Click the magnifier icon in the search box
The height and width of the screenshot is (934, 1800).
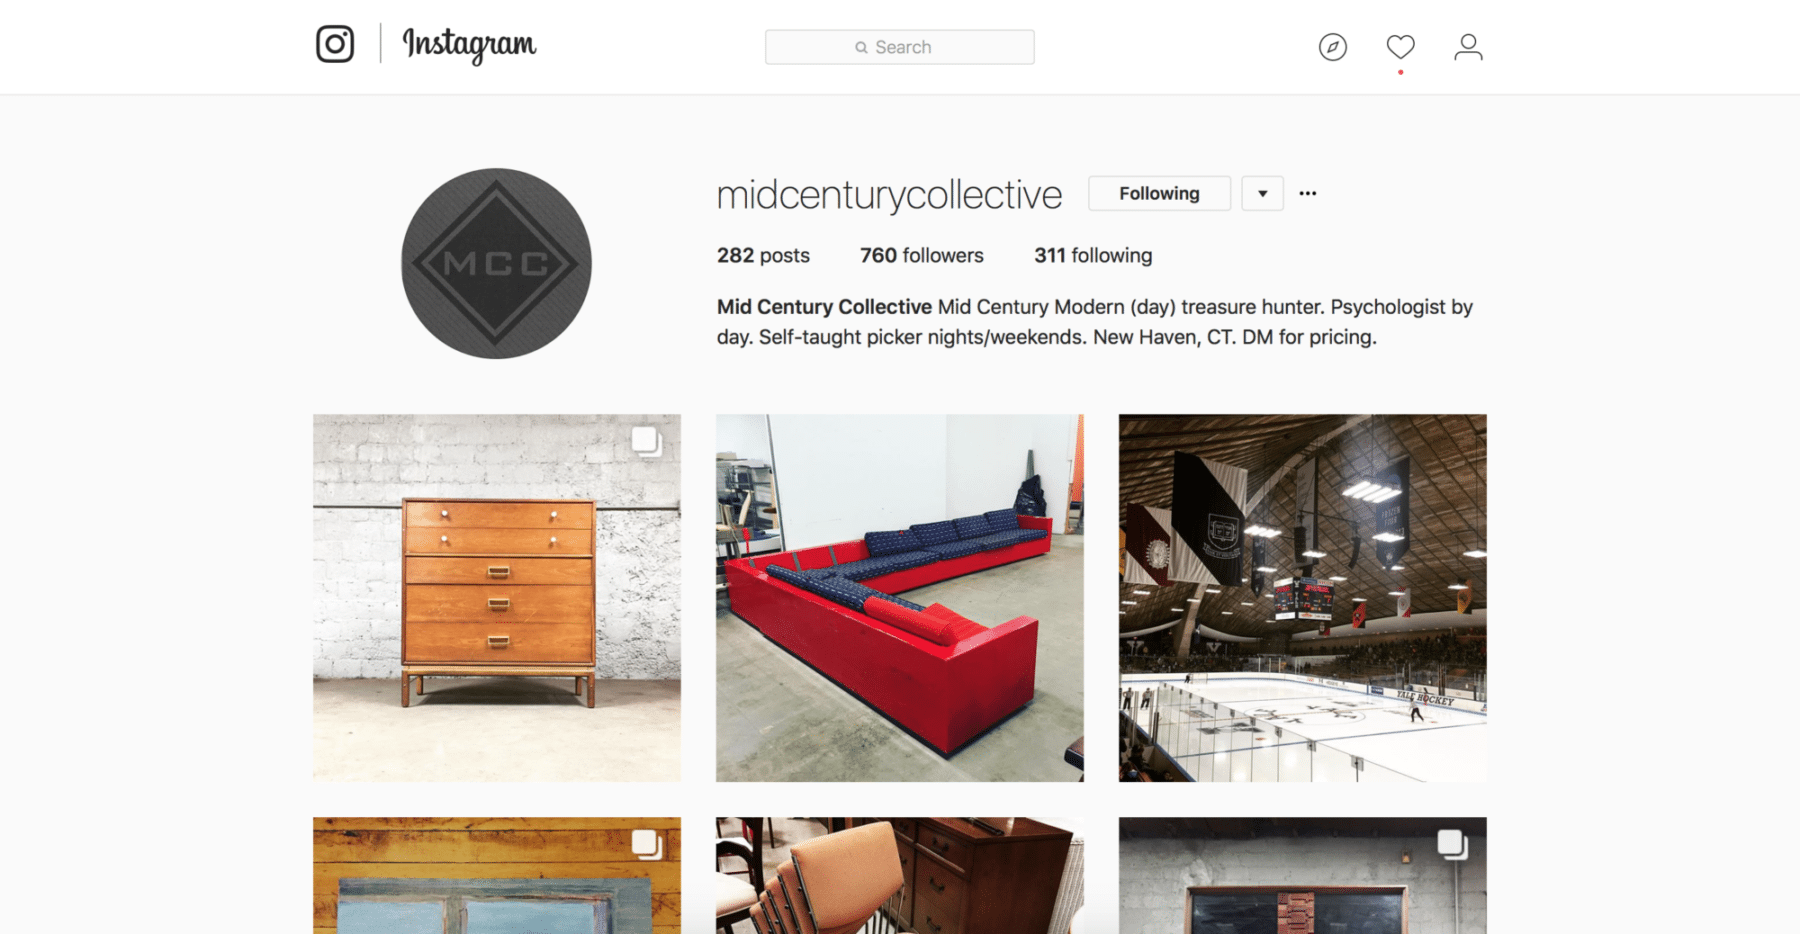(x=861, y=47)
